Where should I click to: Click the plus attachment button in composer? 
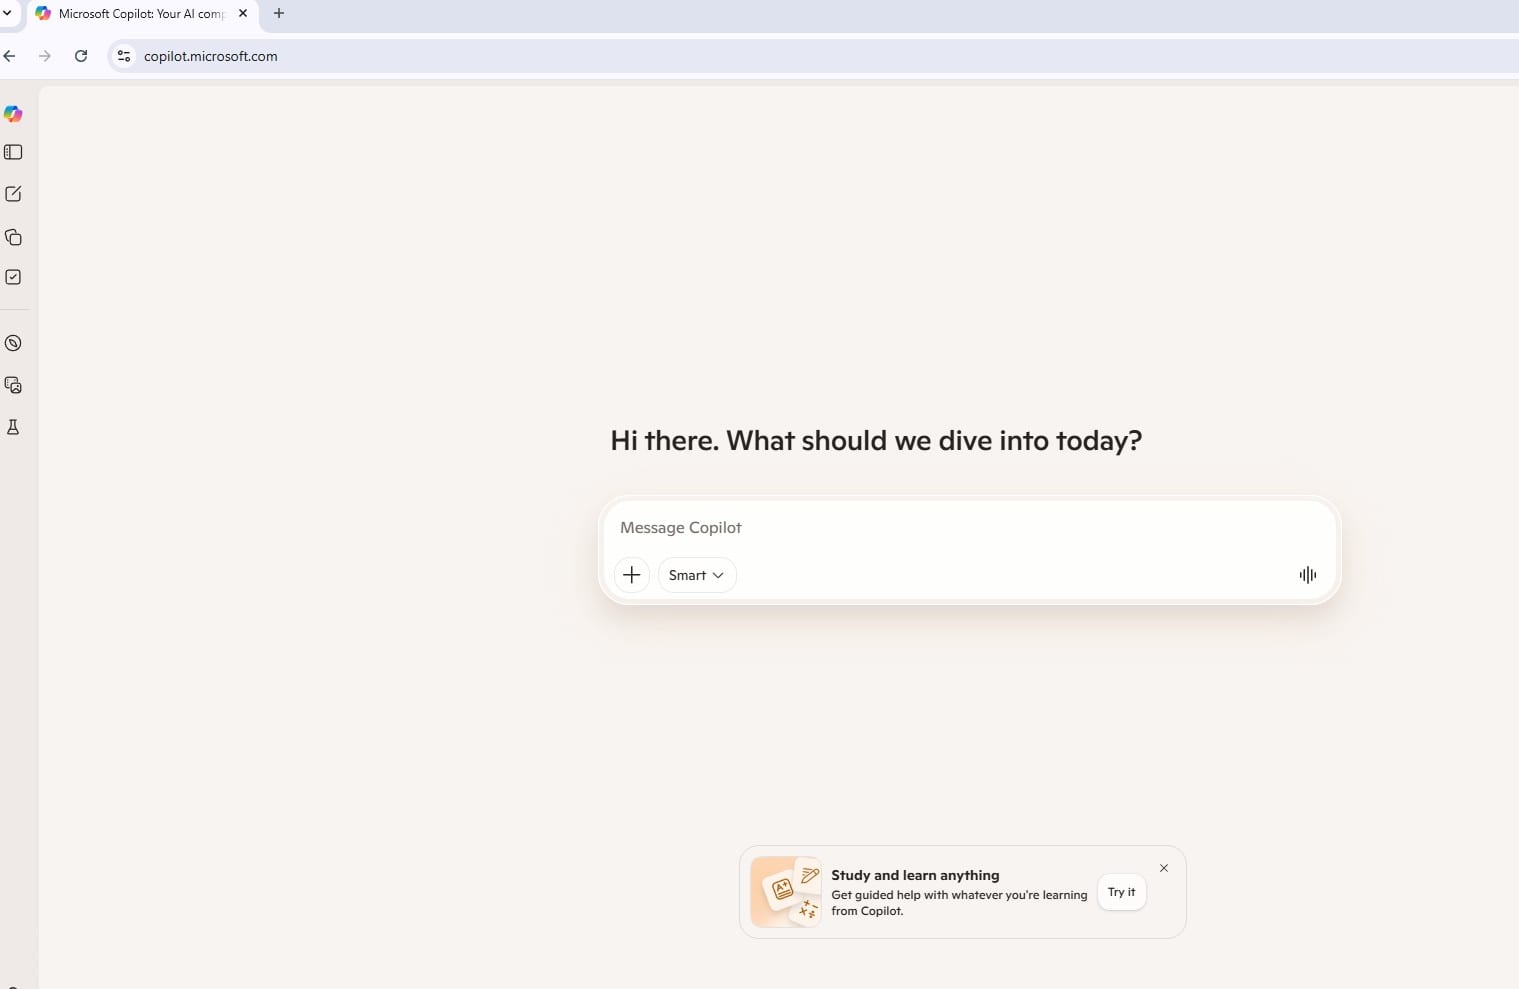[631, 575]
